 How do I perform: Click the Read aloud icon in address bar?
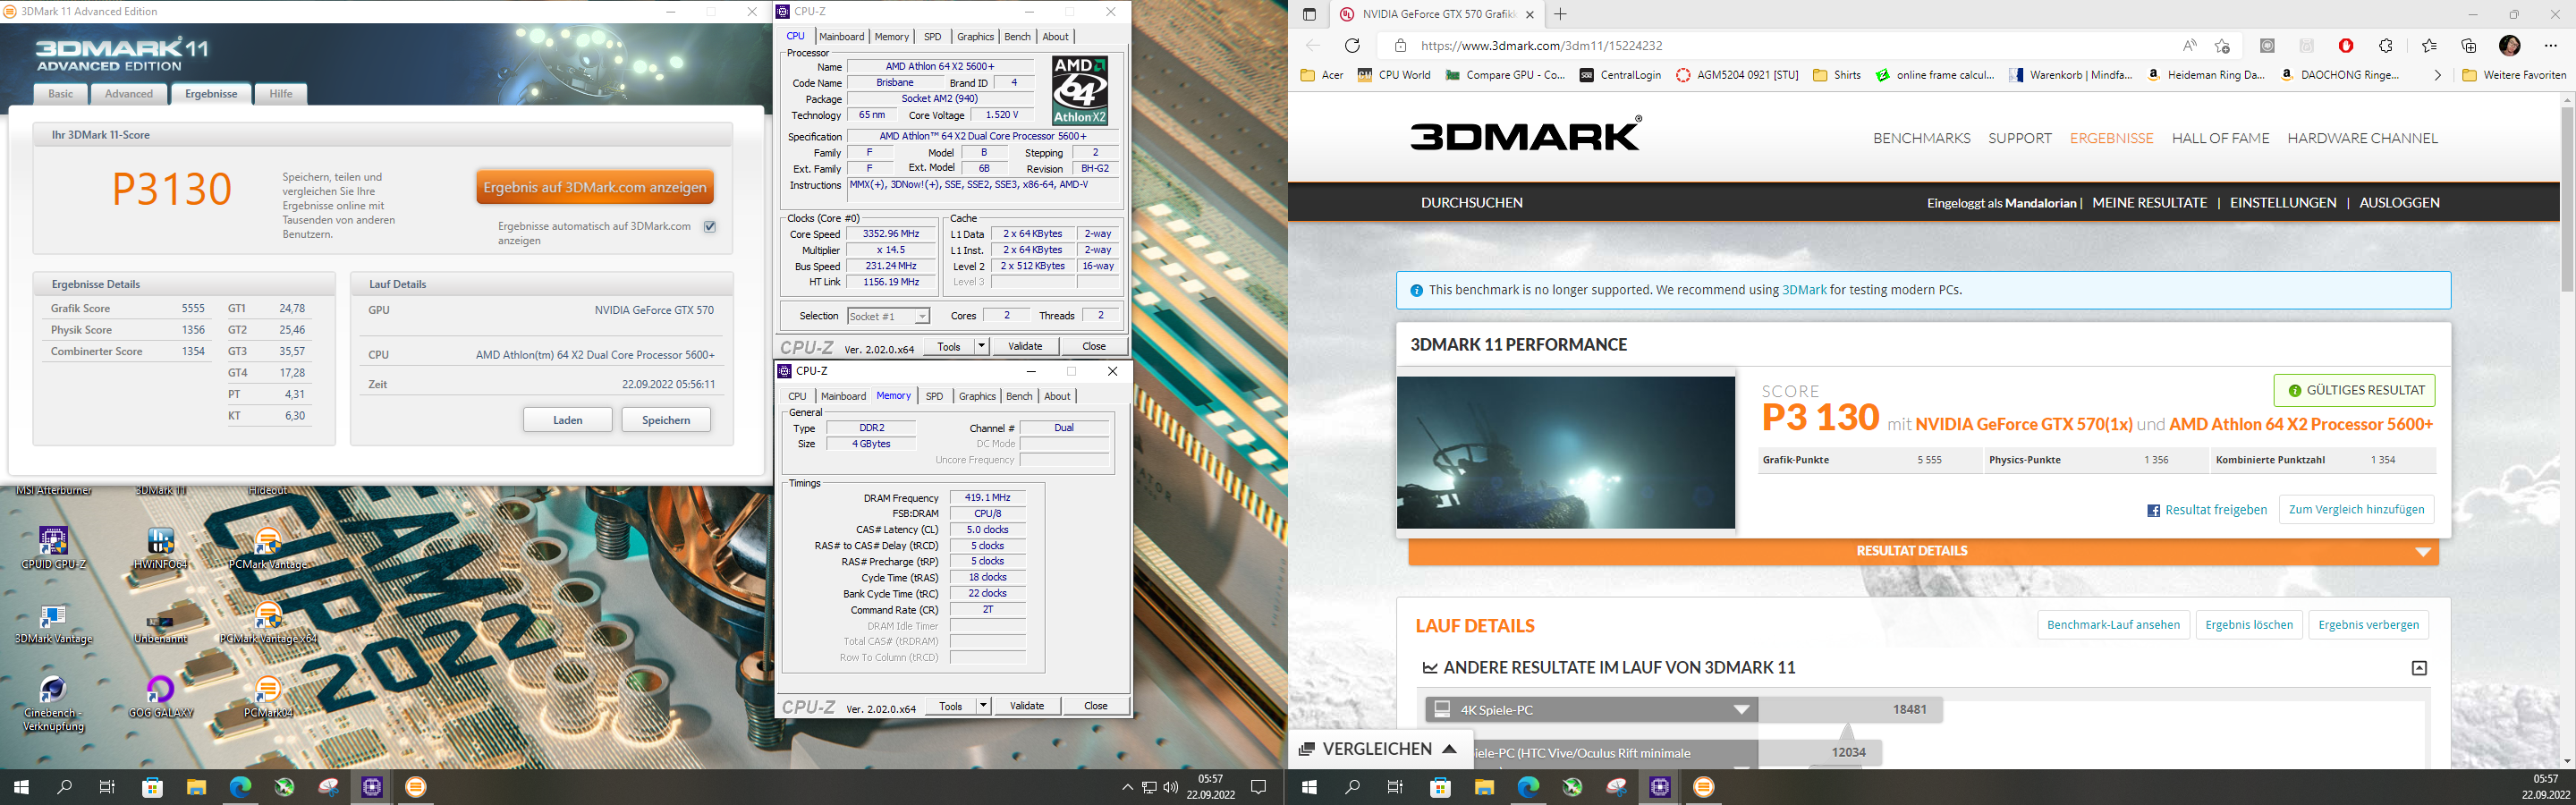pos(2190,45)
